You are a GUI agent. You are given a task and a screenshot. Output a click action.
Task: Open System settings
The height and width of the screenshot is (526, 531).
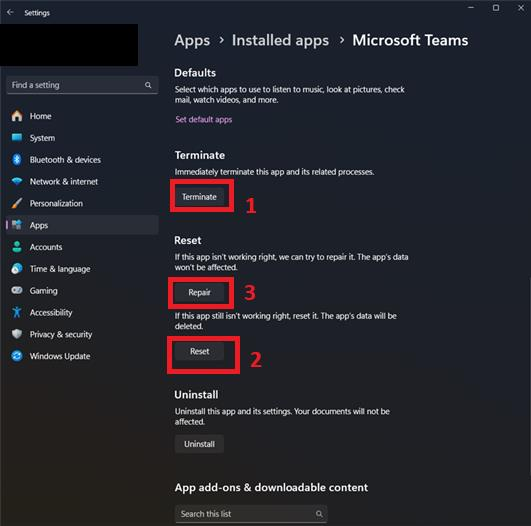82,138
